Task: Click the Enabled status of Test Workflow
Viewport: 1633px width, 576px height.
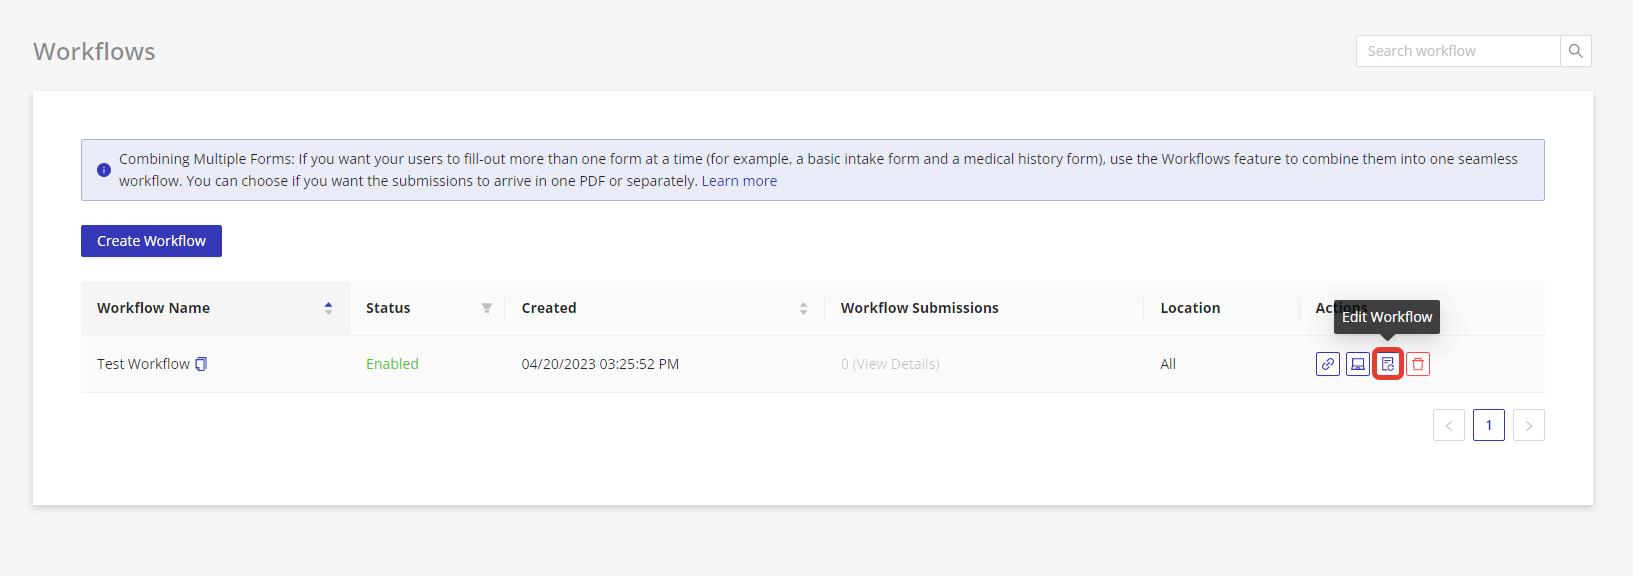Action: 392,364
